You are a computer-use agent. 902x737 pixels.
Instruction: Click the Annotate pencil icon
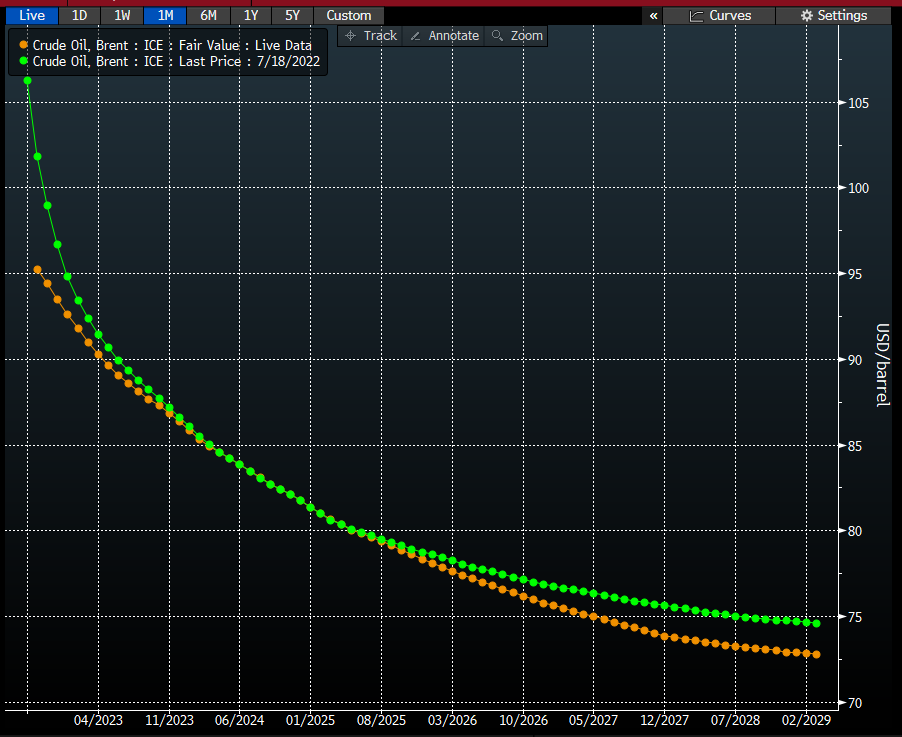pos(415,36)
